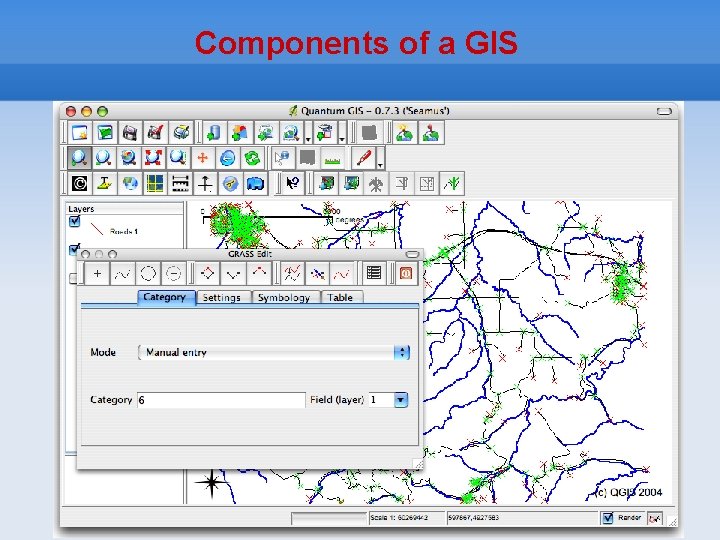
Task: Select the Delete Line tool in GRASS Edit
Action: coord(342,273)
